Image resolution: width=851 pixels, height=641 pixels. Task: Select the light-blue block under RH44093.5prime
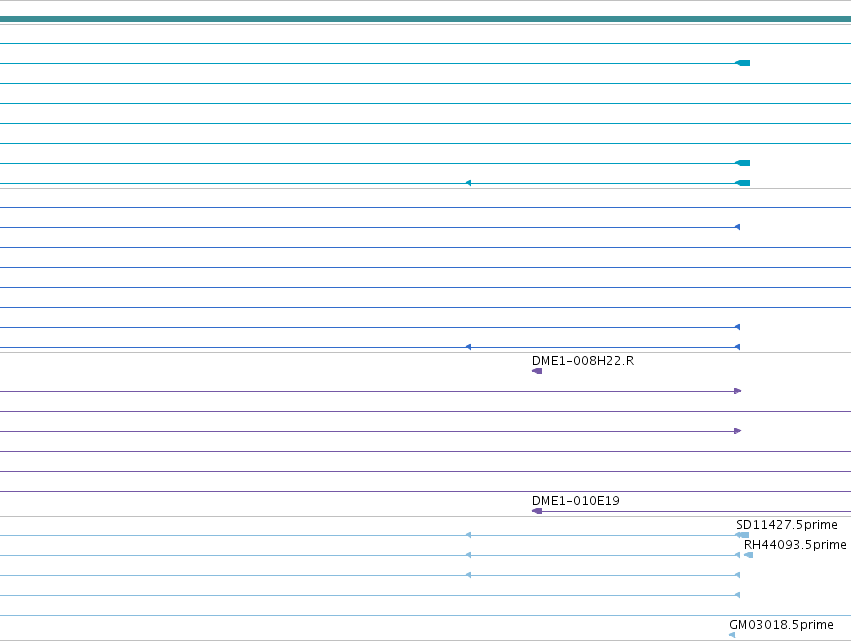coord(748,555)
